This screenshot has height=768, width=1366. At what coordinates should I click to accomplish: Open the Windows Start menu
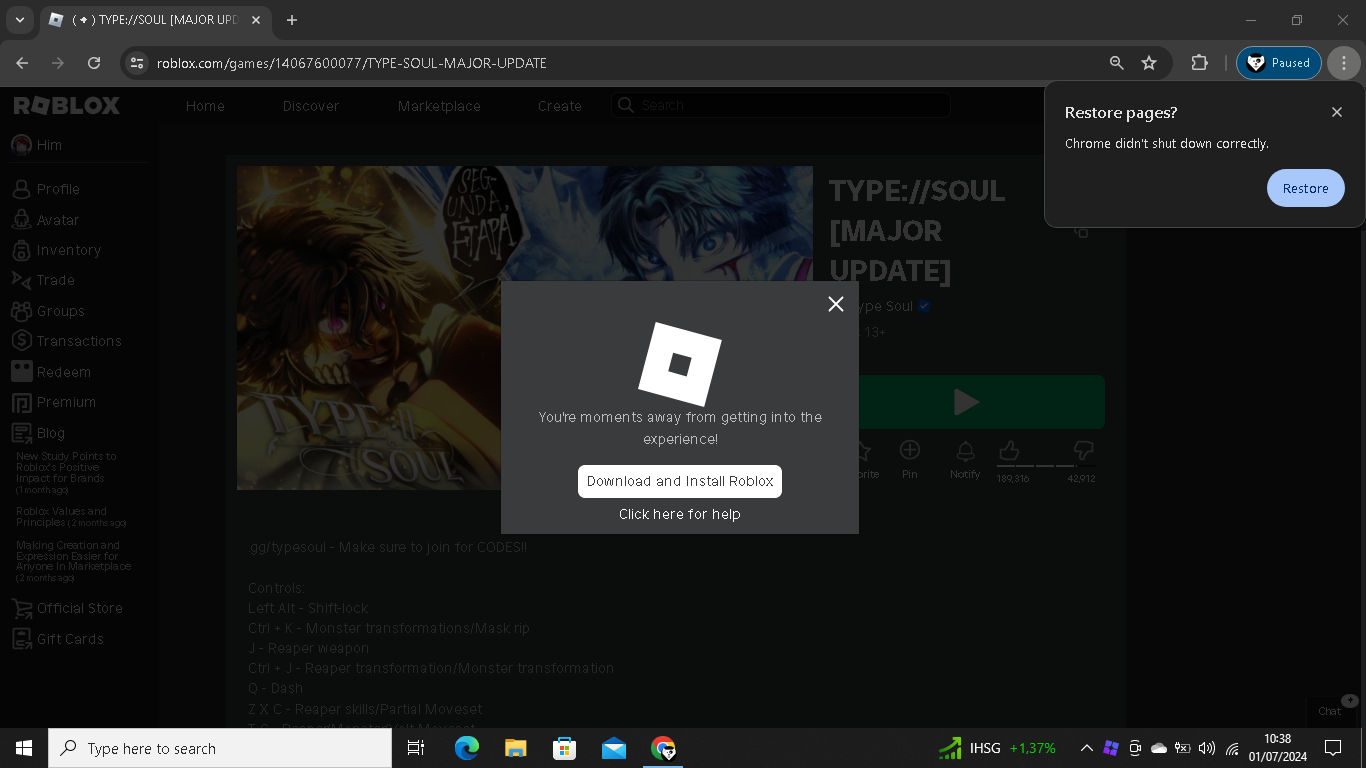24,748
